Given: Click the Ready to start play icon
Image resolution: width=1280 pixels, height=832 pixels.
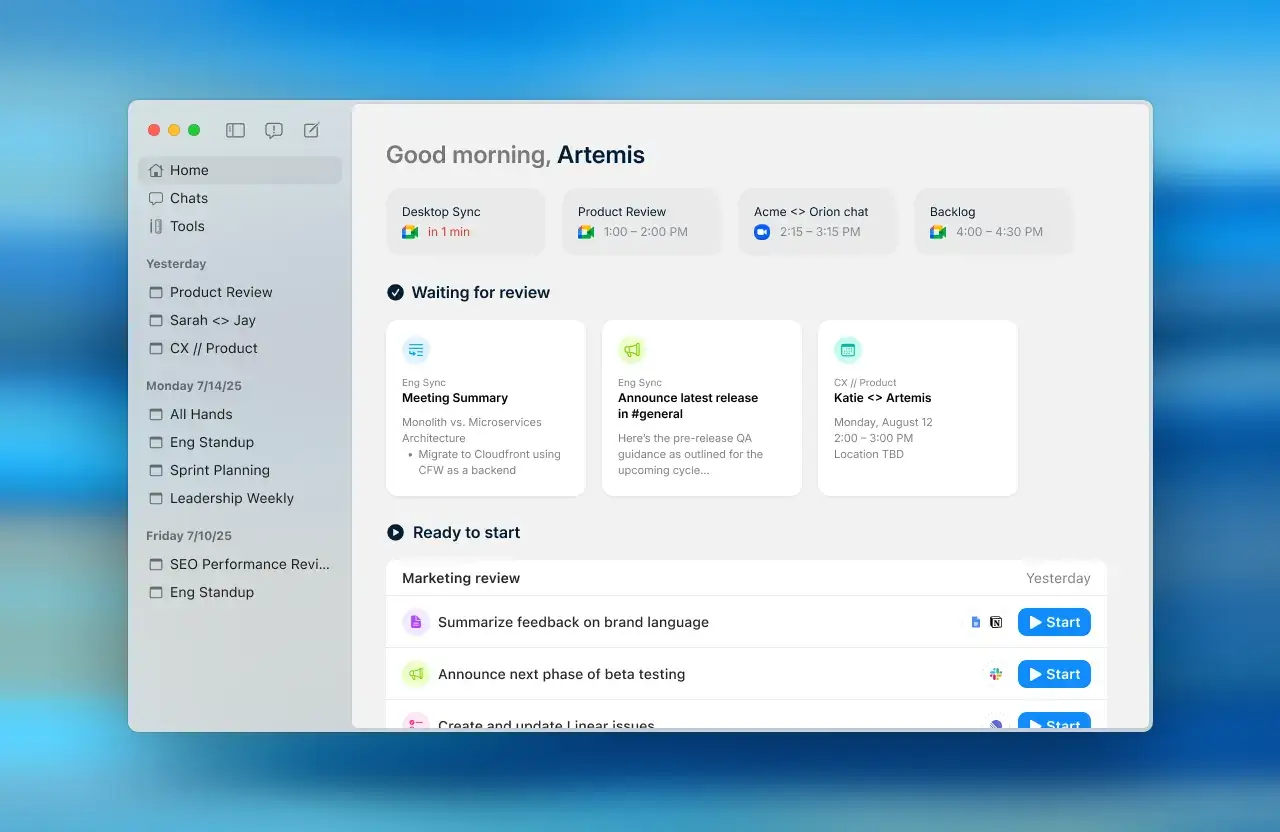Looking at the screenshot, I should (395, 533).
